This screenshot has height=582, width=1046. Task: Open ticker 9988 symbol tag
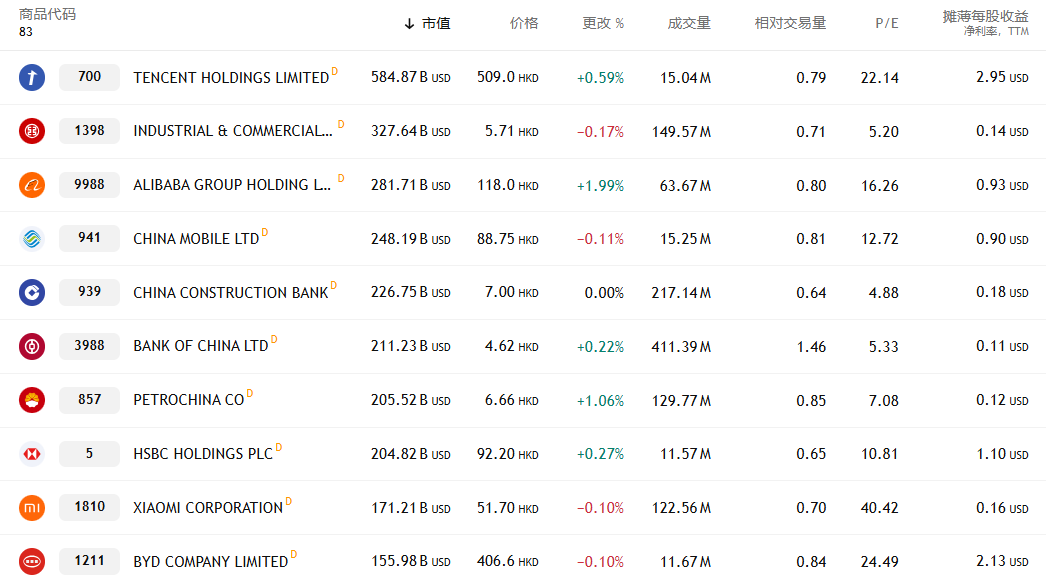pyautogui.click(x=89, y=185)
